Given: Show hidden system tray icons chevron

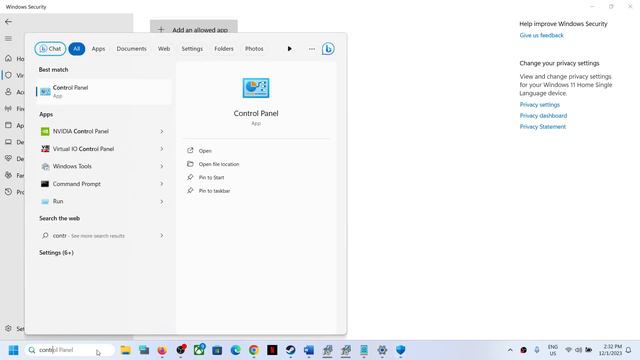Looking at the screenshot, I should point(510,350).
